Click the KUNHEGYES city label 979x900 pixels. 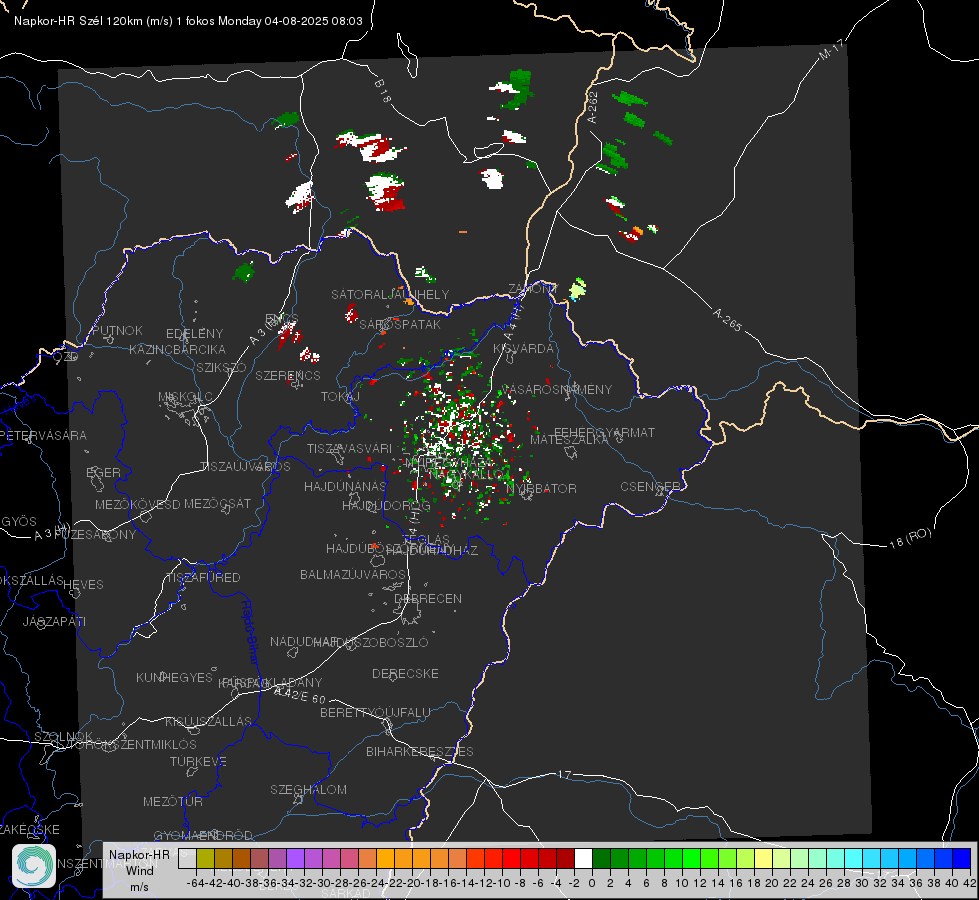coord(174,678)
